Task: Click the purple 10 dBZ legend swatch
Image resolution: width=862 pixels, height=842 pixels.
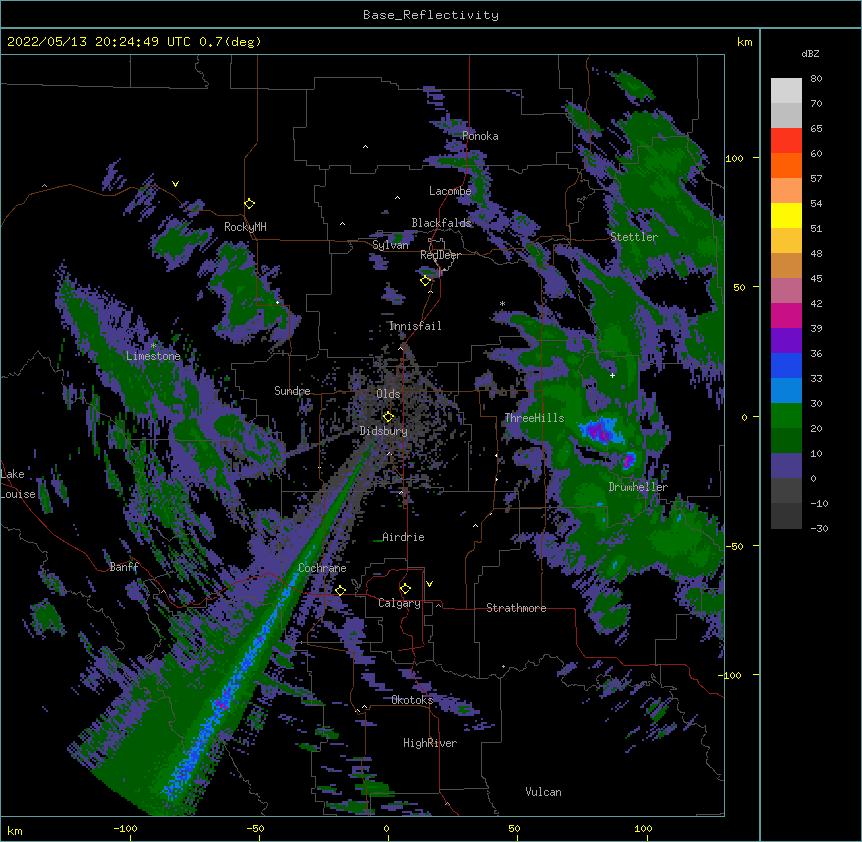Action: 786,466
